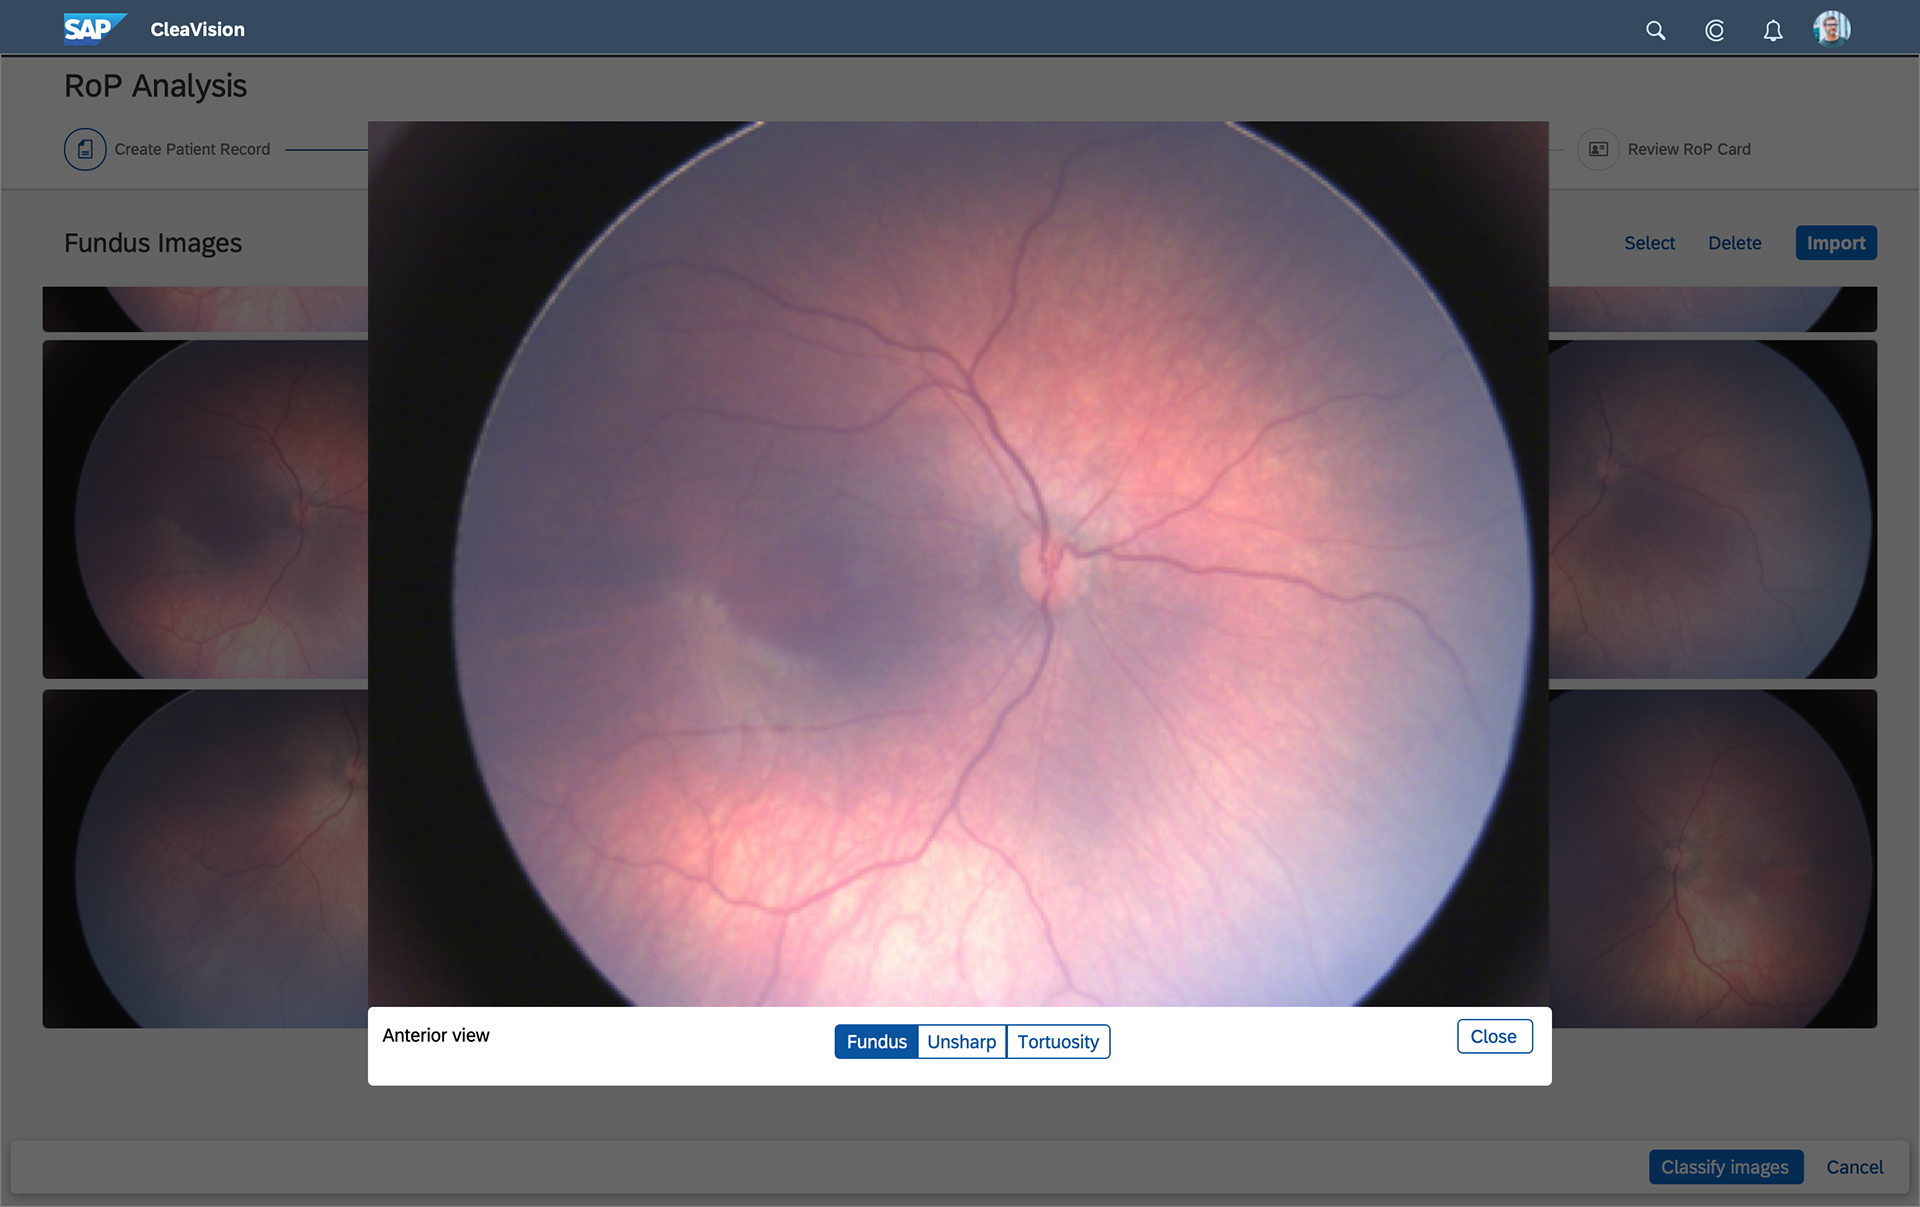Open the notifications bell
This screenshot has height=1207, width=1920.
click(1772, 31)
